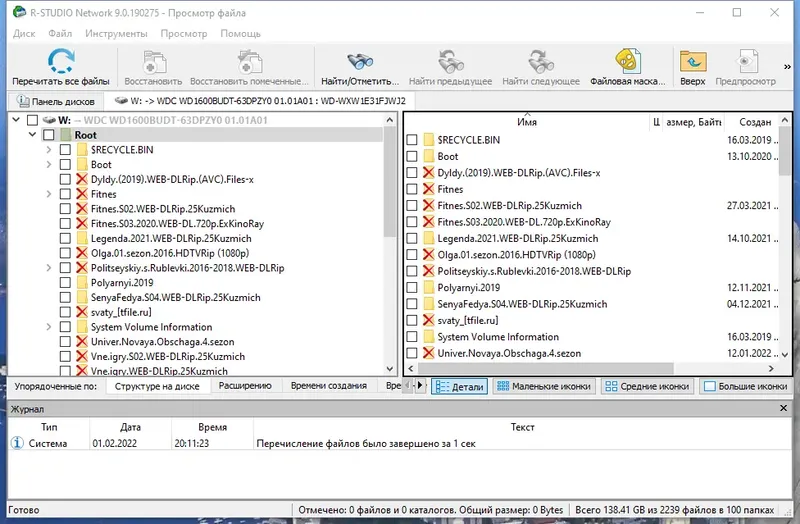
Task: Click folder icon of Boot in right list
Action: pyautogui.click(x=429, y=156)
